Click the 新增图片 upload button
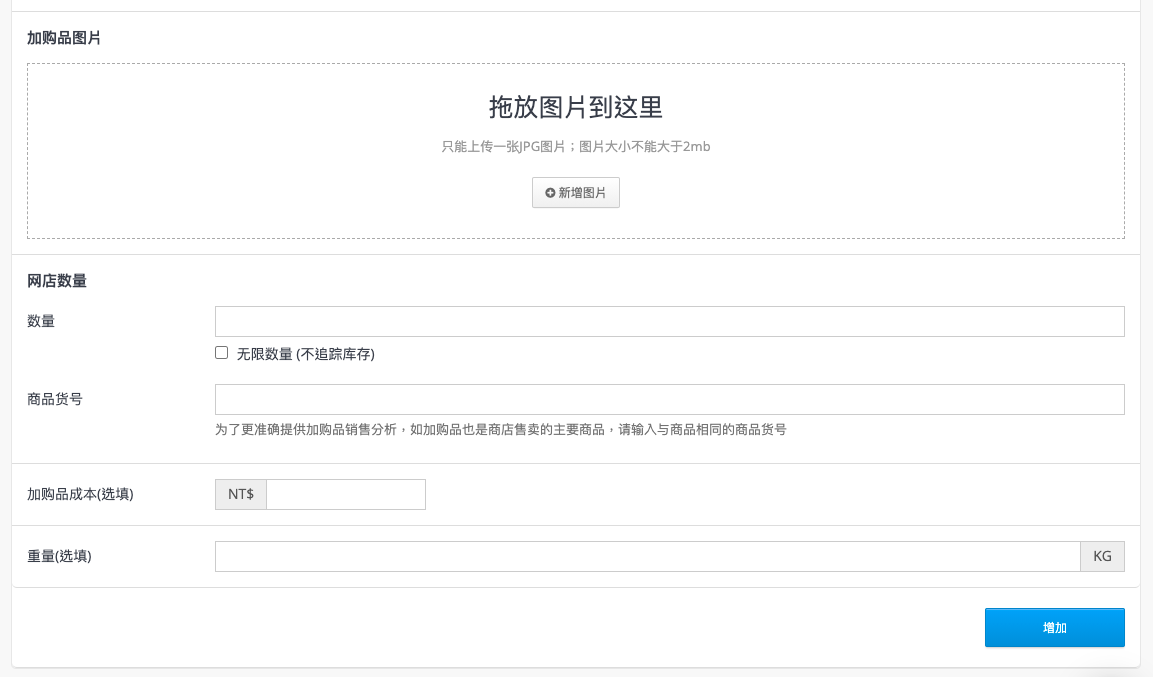This screenshot has height=677, width=1153. [576, 193]
